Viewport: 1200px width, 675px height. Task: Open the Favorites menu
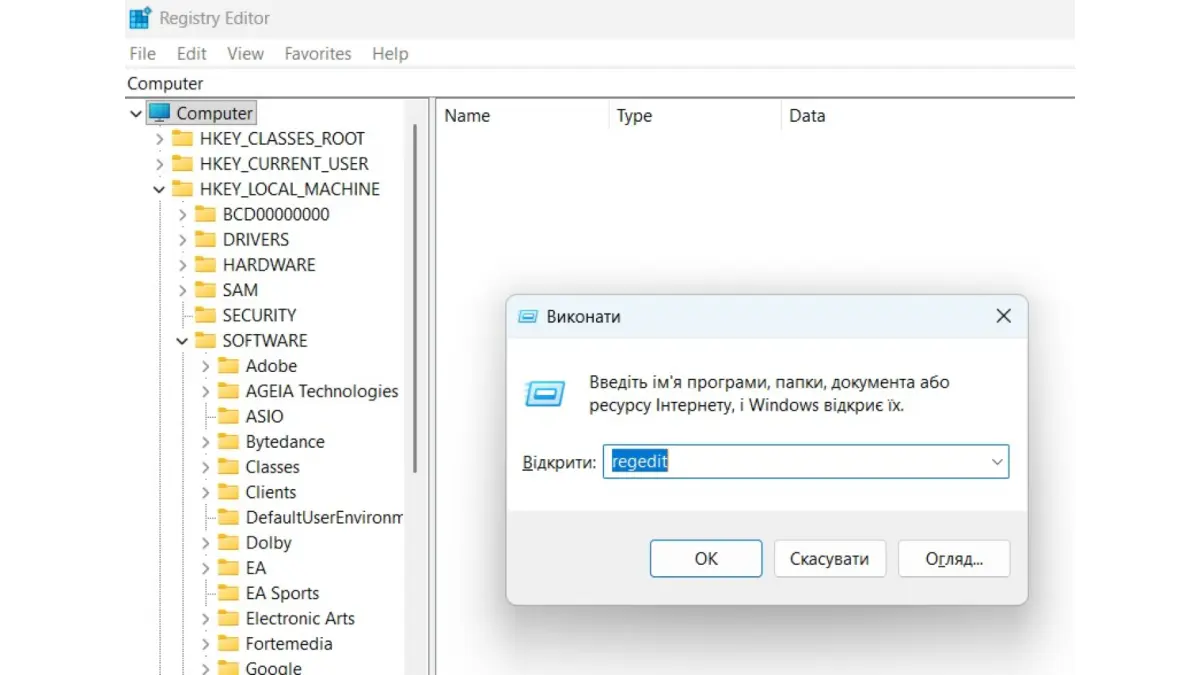coord(317,54)
